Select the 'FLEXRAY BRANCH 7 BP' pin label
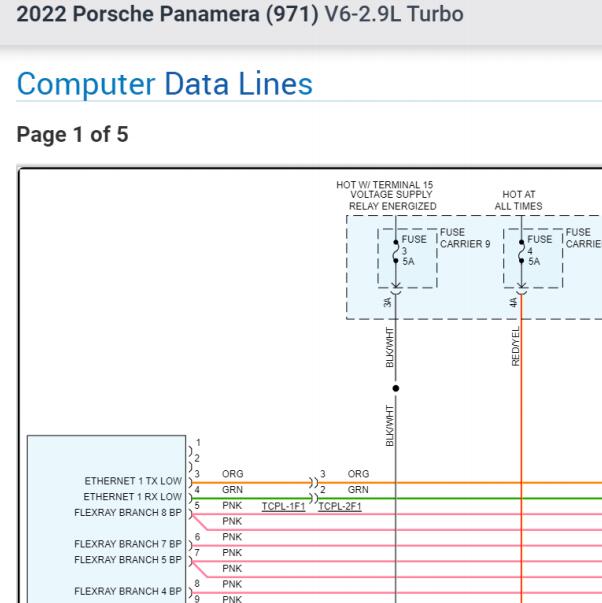Image resolution: width=602 pixels, height=603 pixels. [128, 544]
